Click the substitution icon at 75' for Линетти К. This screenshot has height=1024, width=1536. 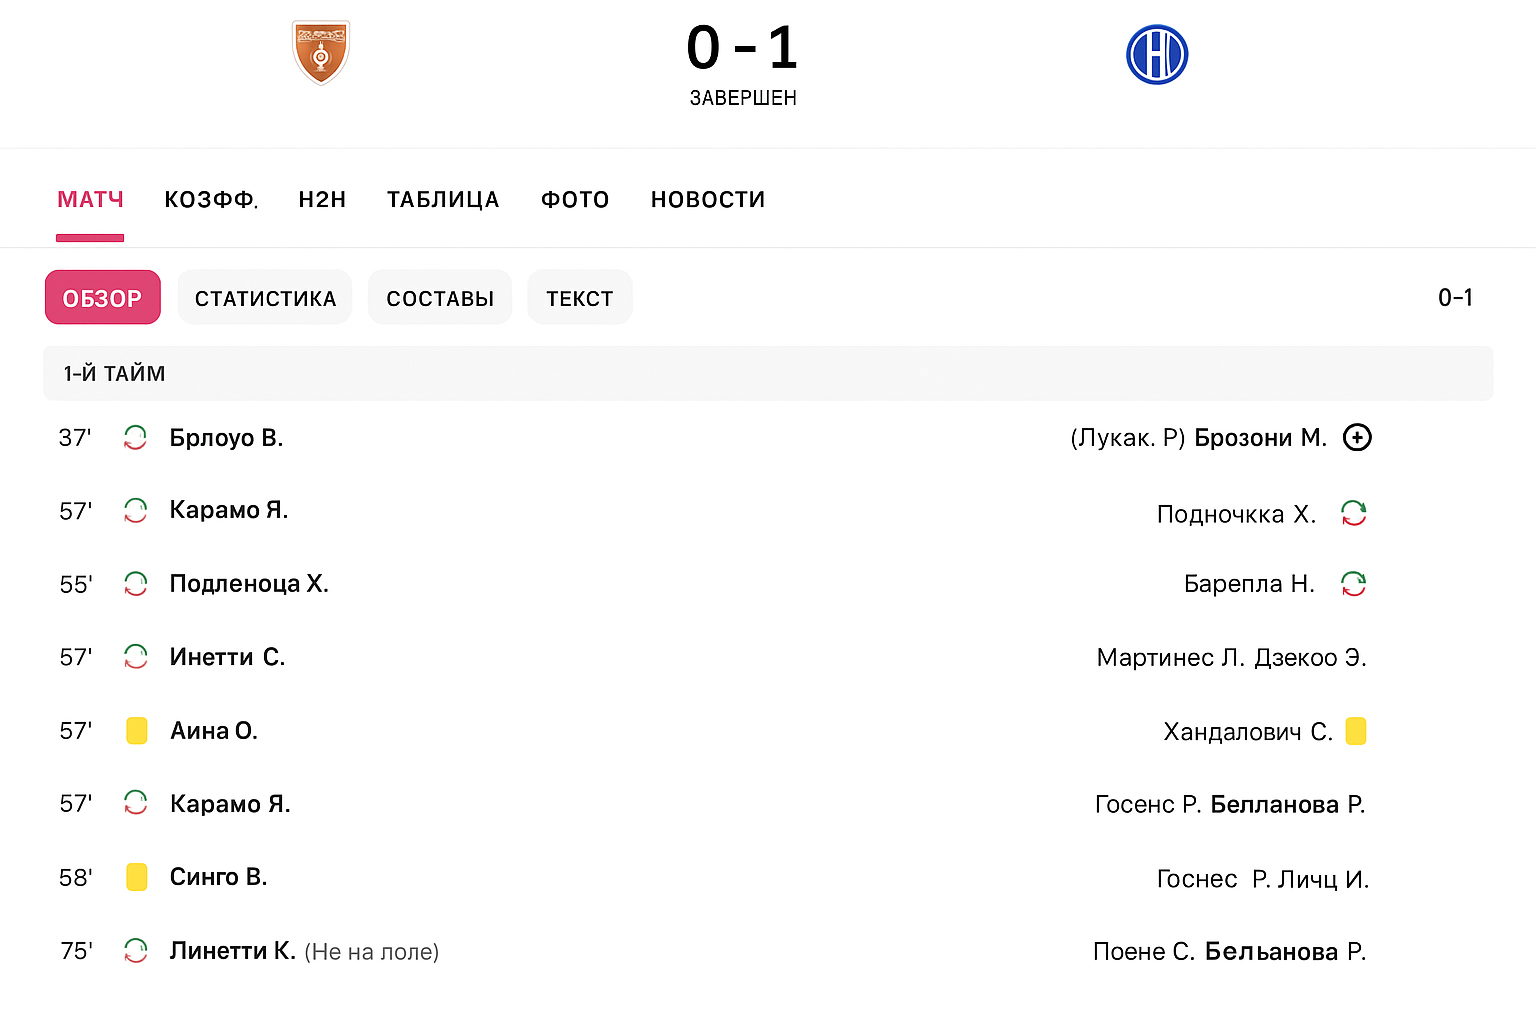click(x=136, y=951)
